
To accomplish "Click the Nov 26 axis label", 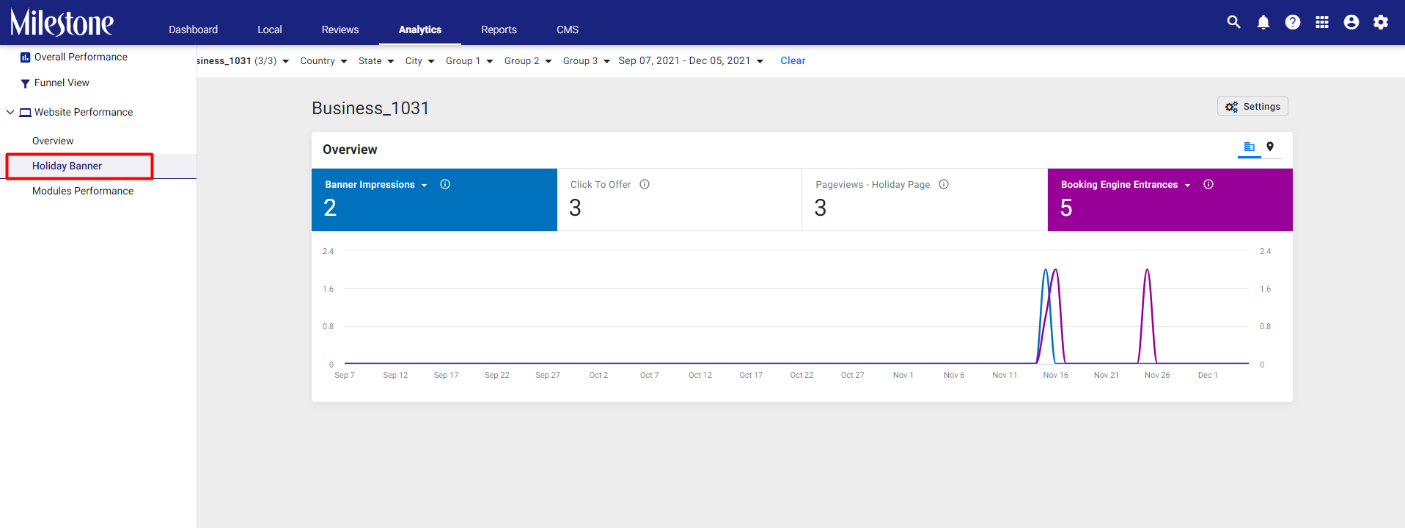I will [x=1157, y=375].
